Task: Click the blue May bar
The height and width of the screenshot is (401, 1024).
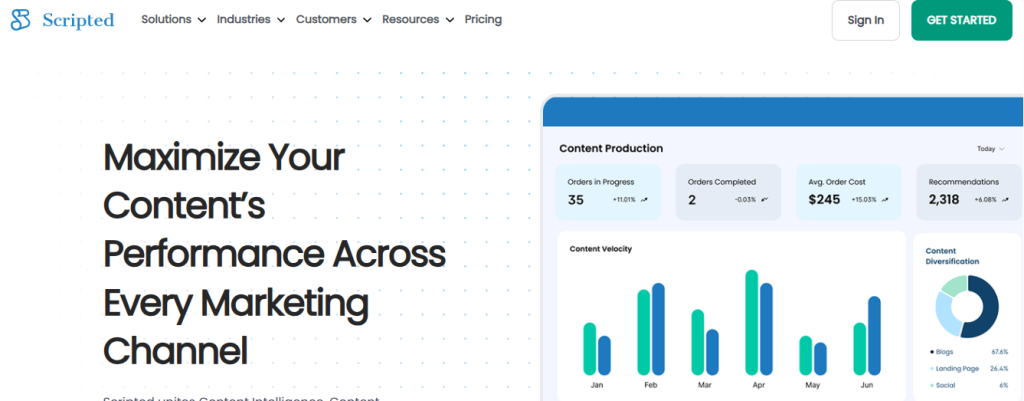Action: pos(820,359)
